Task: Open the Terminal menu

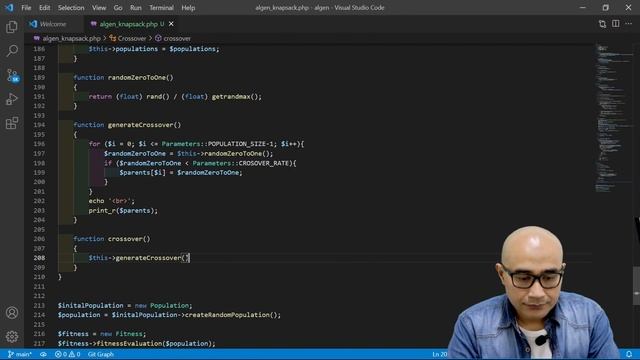Action: click(161, 8)
